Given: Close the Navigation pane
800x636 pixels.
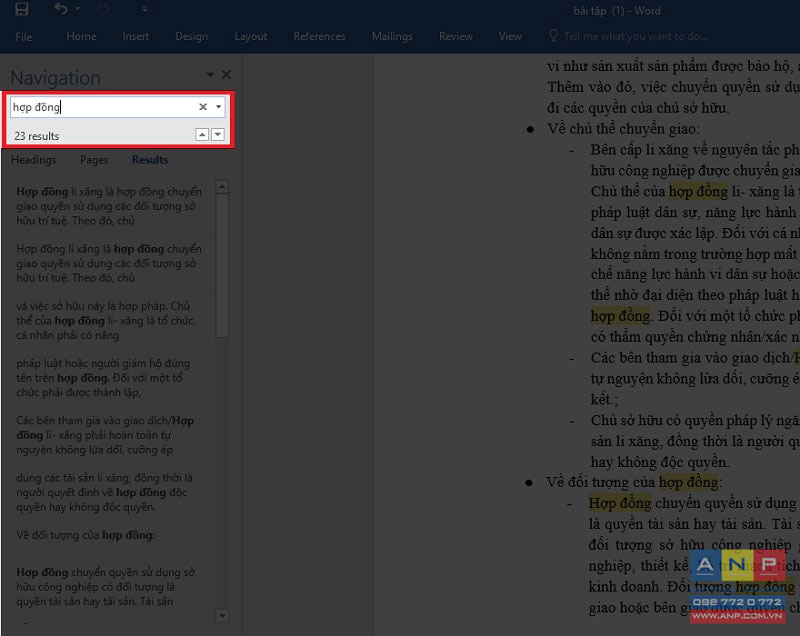Looking at the screenshot, I should coord(226,74).
